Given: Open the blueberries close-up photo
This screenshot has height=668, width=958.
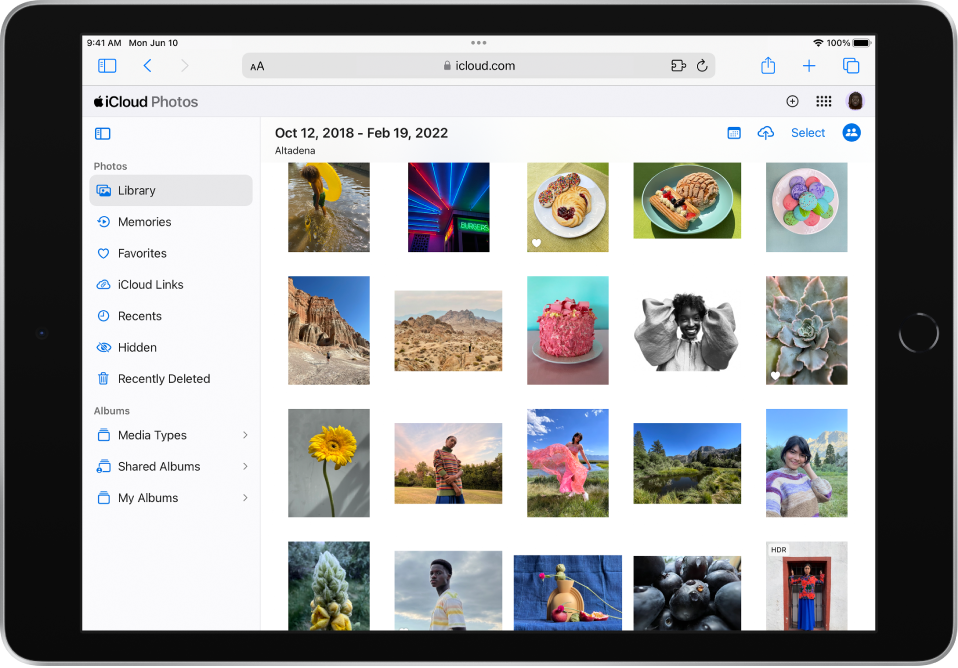Looking at the screenshot, I should (687, 593).
